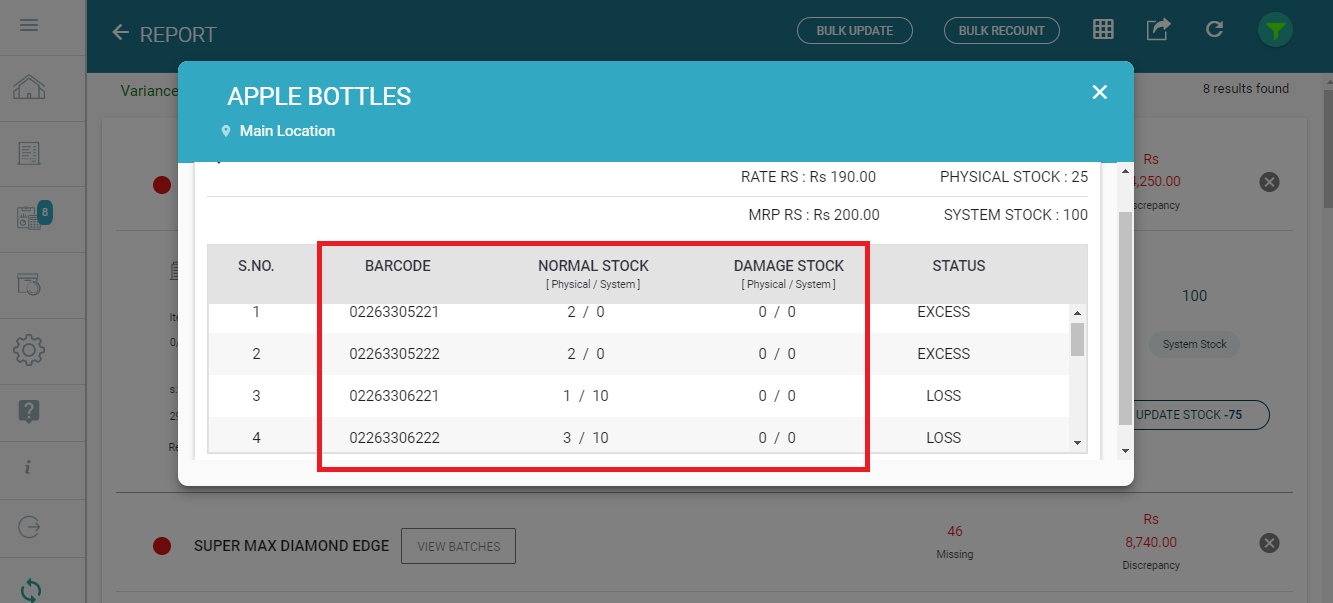Click batch table scroll down arrow

1077,442
